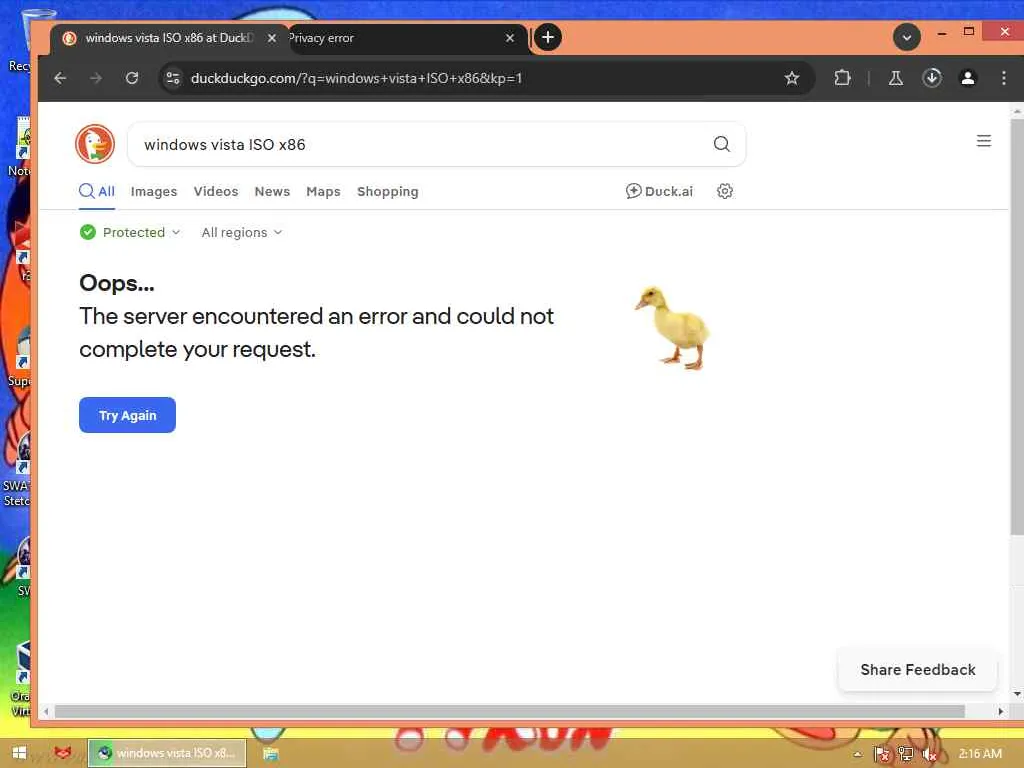Expand the tab search dropdown button
Screen dimensions: 1024x768
pos(906,37)
